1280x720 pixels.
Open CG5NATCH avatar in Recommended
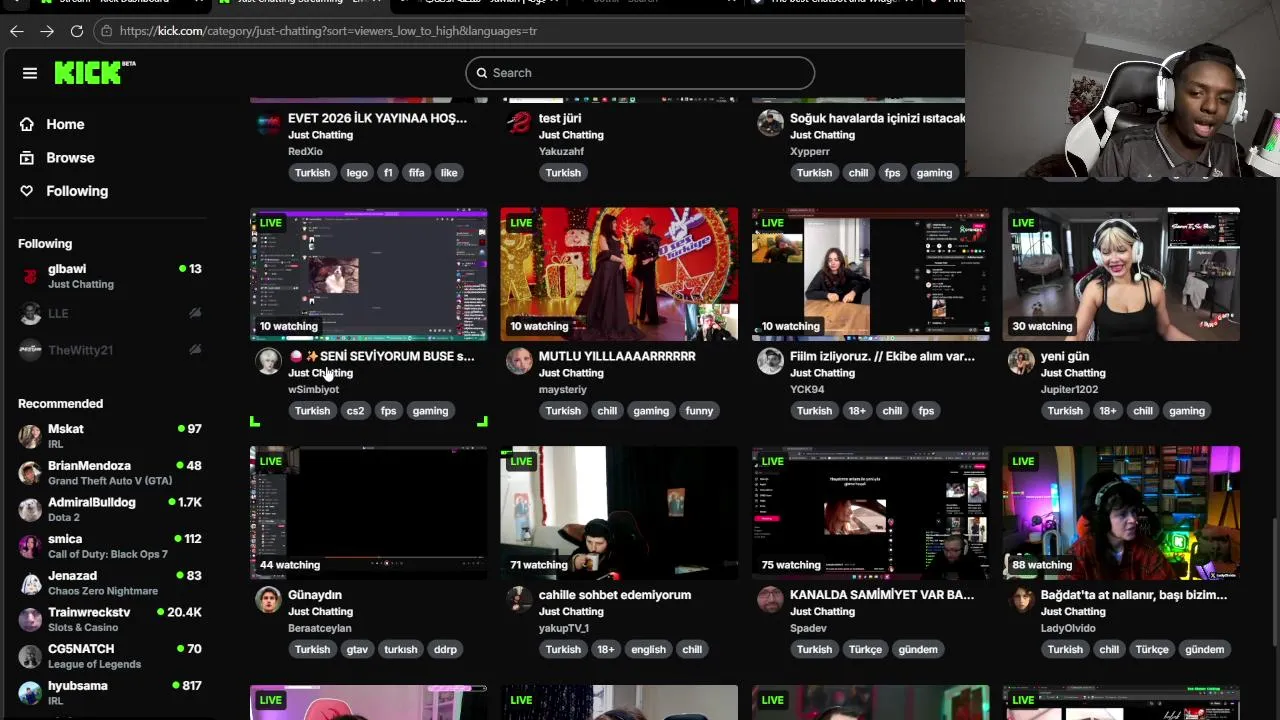(30, 656)
